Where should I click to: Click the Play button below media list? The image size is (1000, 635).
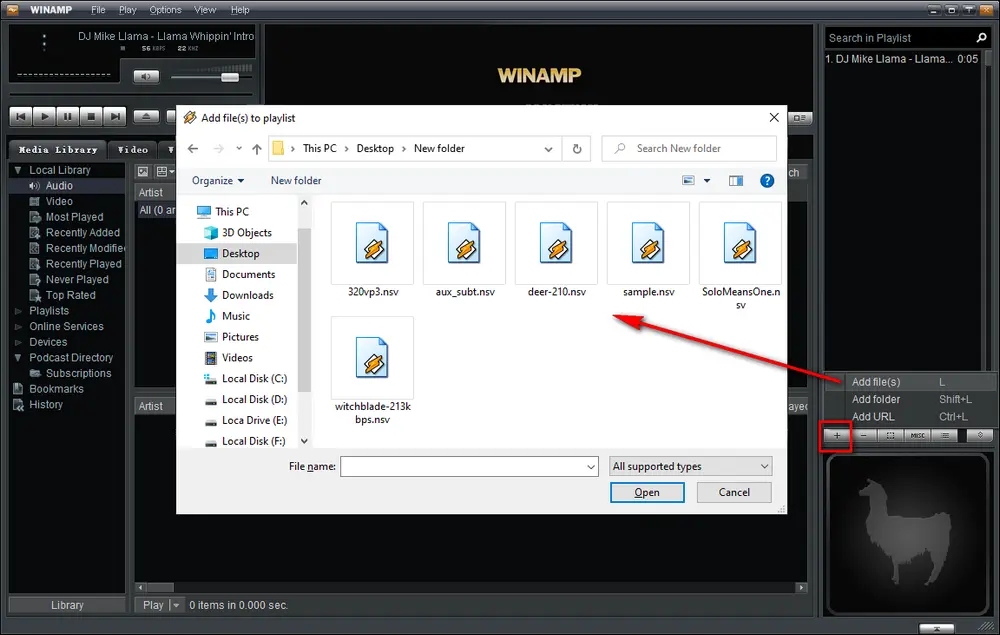coord(152,605)
